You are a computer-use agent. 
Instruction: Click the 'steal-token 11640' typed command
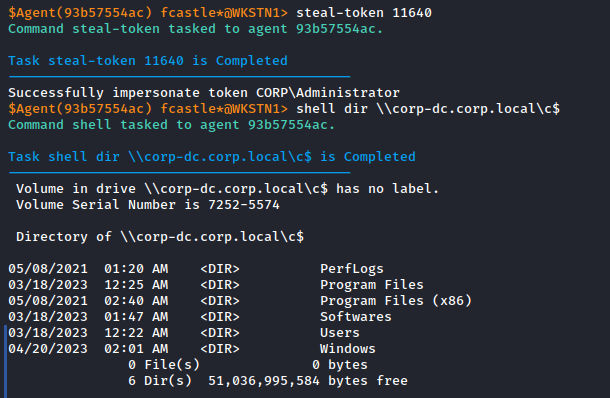pos(364,13)
